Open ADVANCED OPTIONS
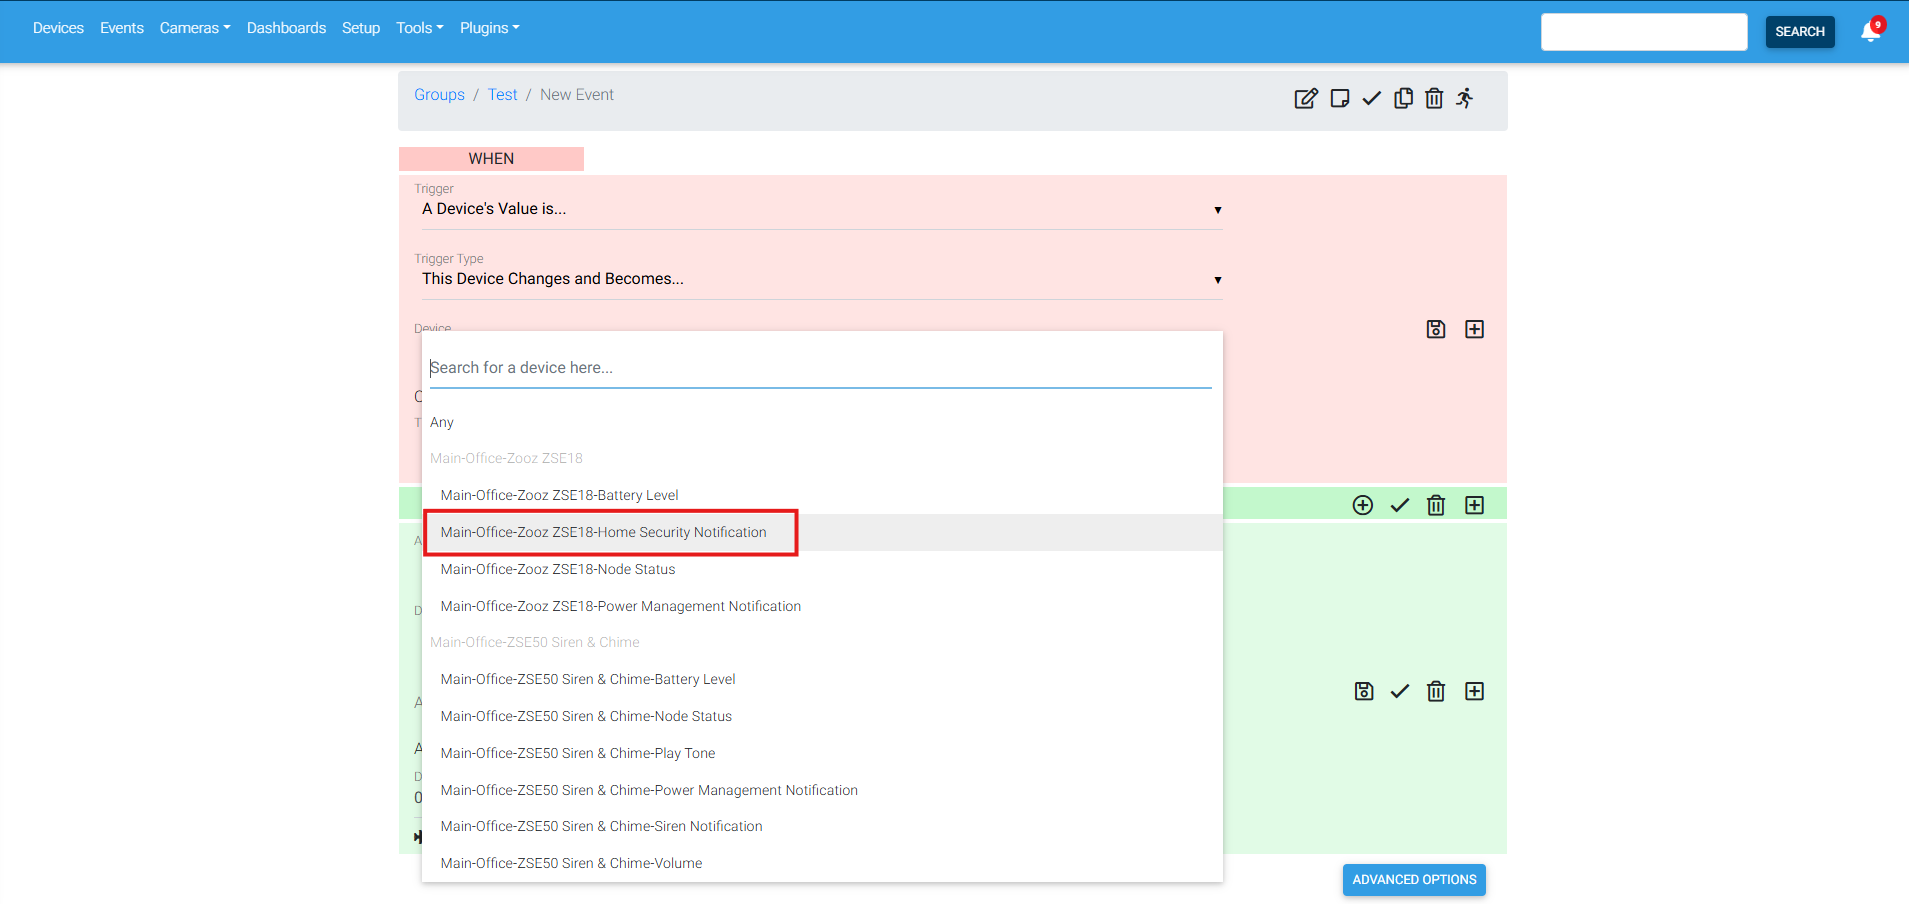This screenshot has width=1909, height=904. [x=1414, y=880]
